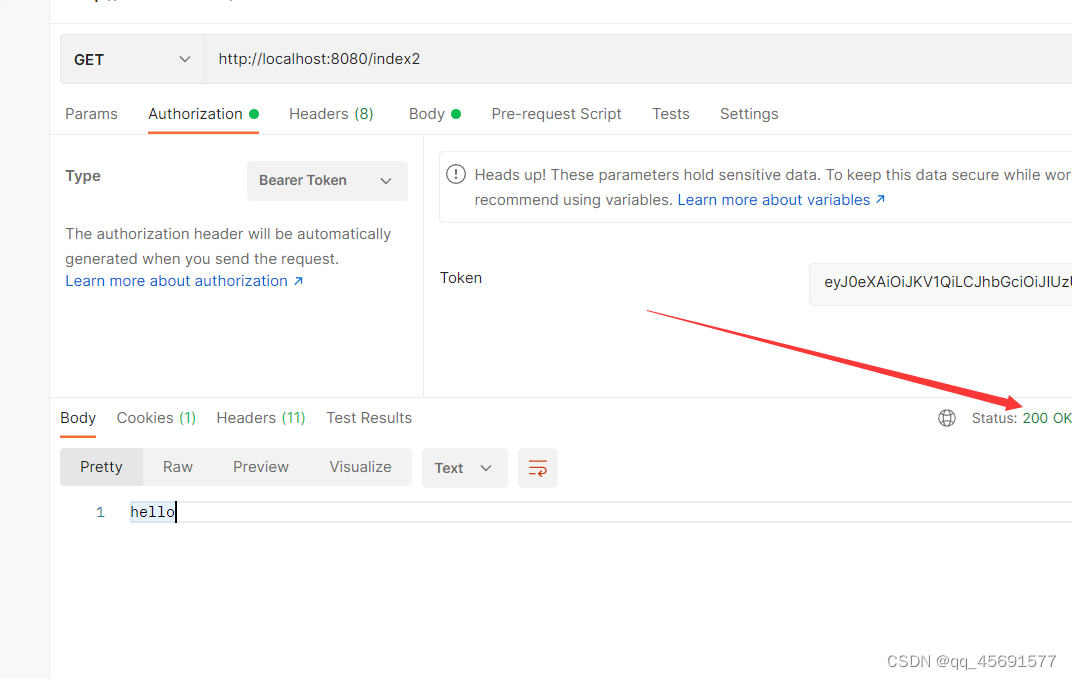
Task: Open the Text response format dropdown
Action: [x=464, y=467]
